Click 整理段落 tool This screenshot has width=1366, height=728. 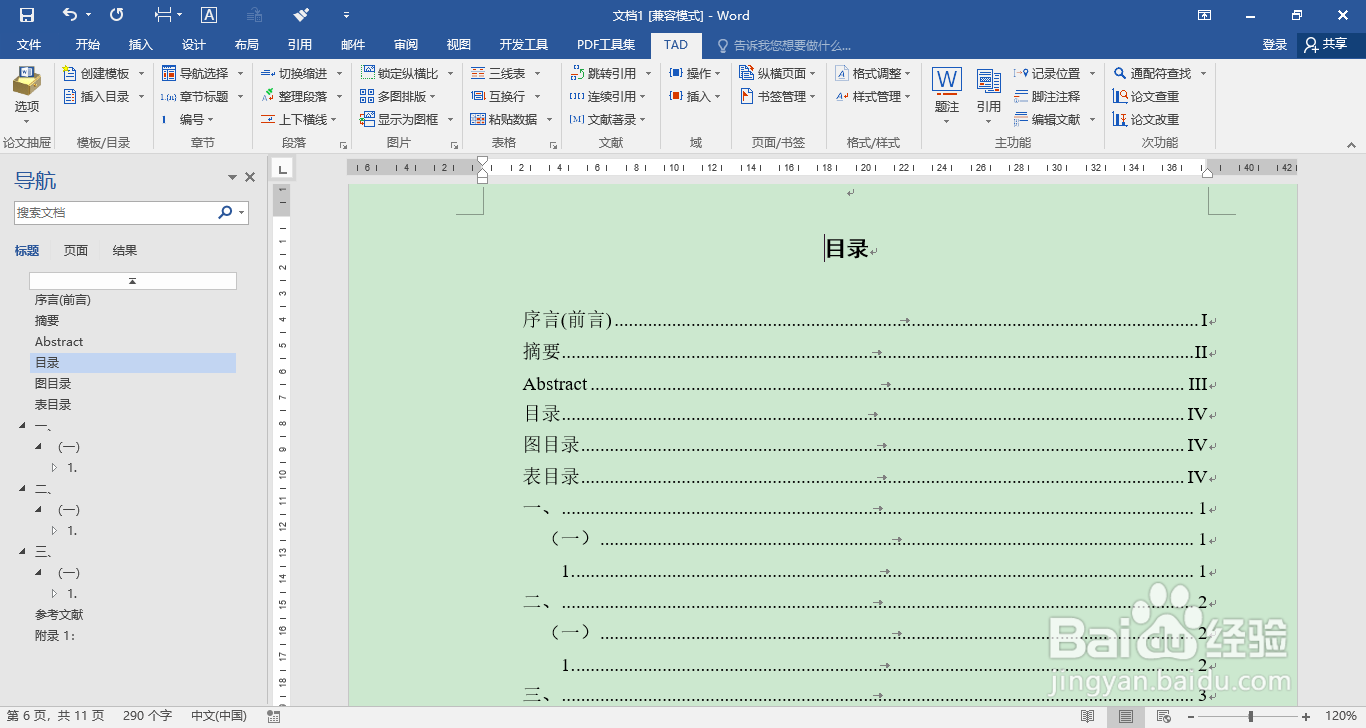(x=301, y=97)
